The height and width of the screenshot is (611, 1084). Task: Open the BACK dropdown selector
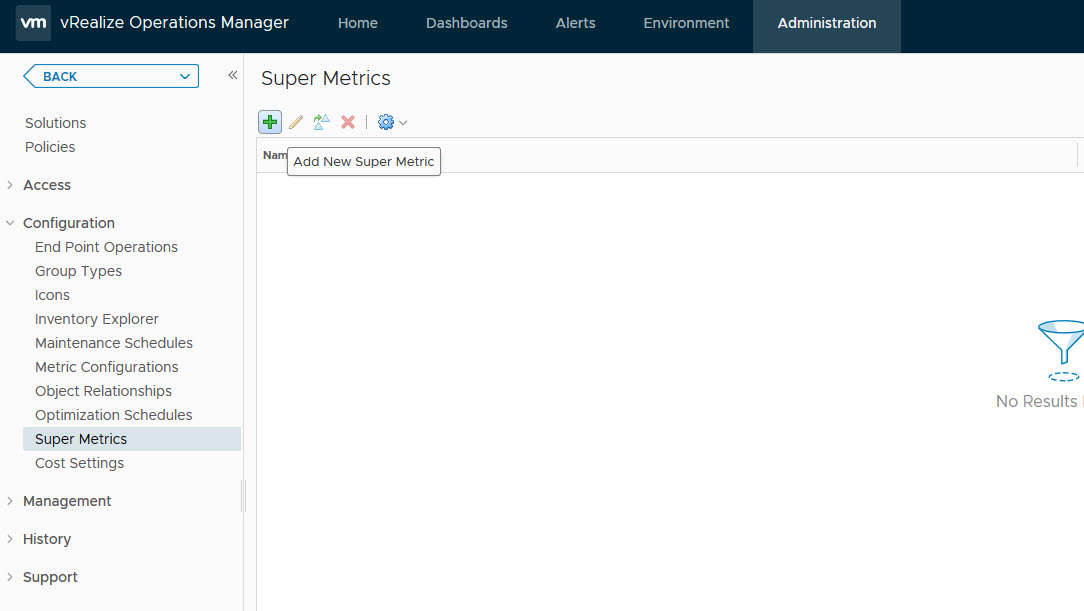(x=184, y=76)
